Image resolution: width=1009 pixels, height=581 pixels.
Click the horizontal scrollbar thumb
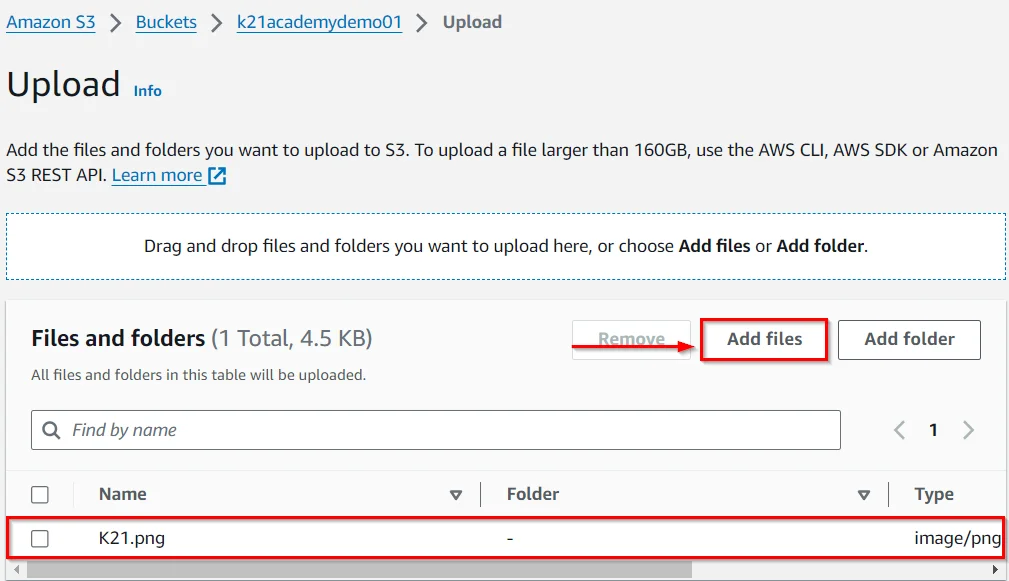coord(360,570)
